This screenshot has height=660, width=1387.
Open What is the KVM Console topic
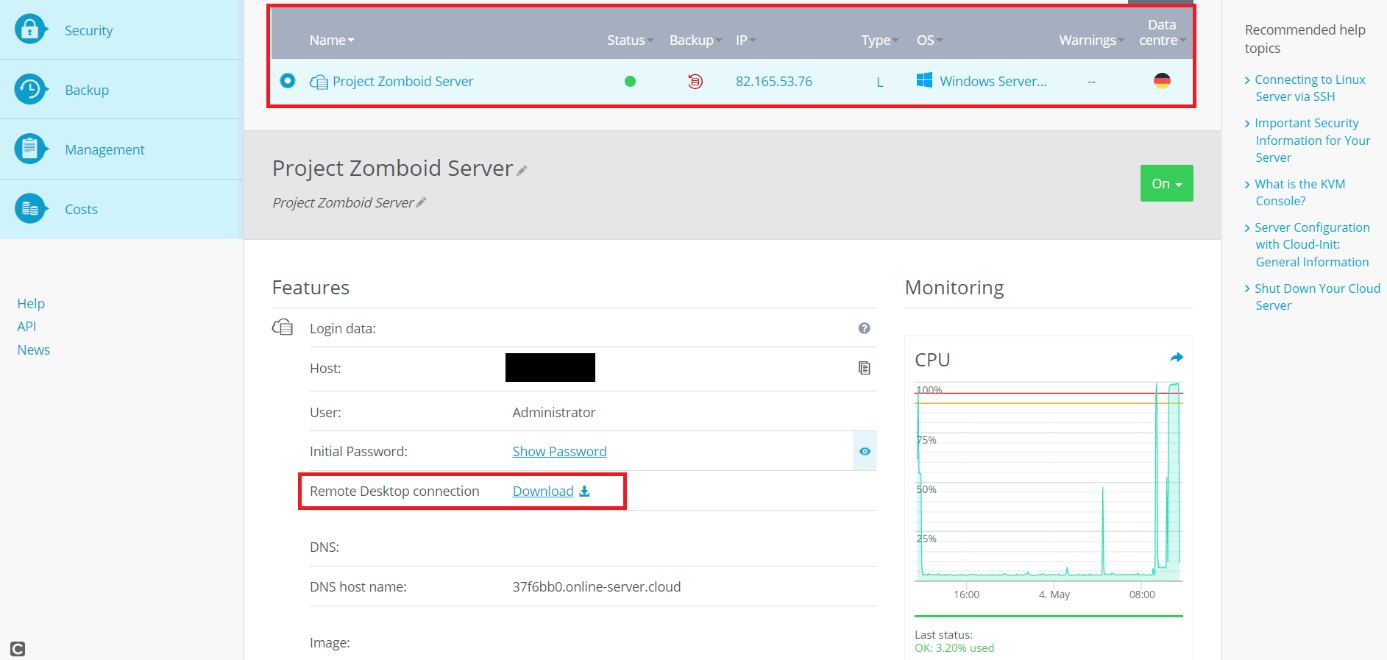pyautogui.click(x=1300, y=192)
